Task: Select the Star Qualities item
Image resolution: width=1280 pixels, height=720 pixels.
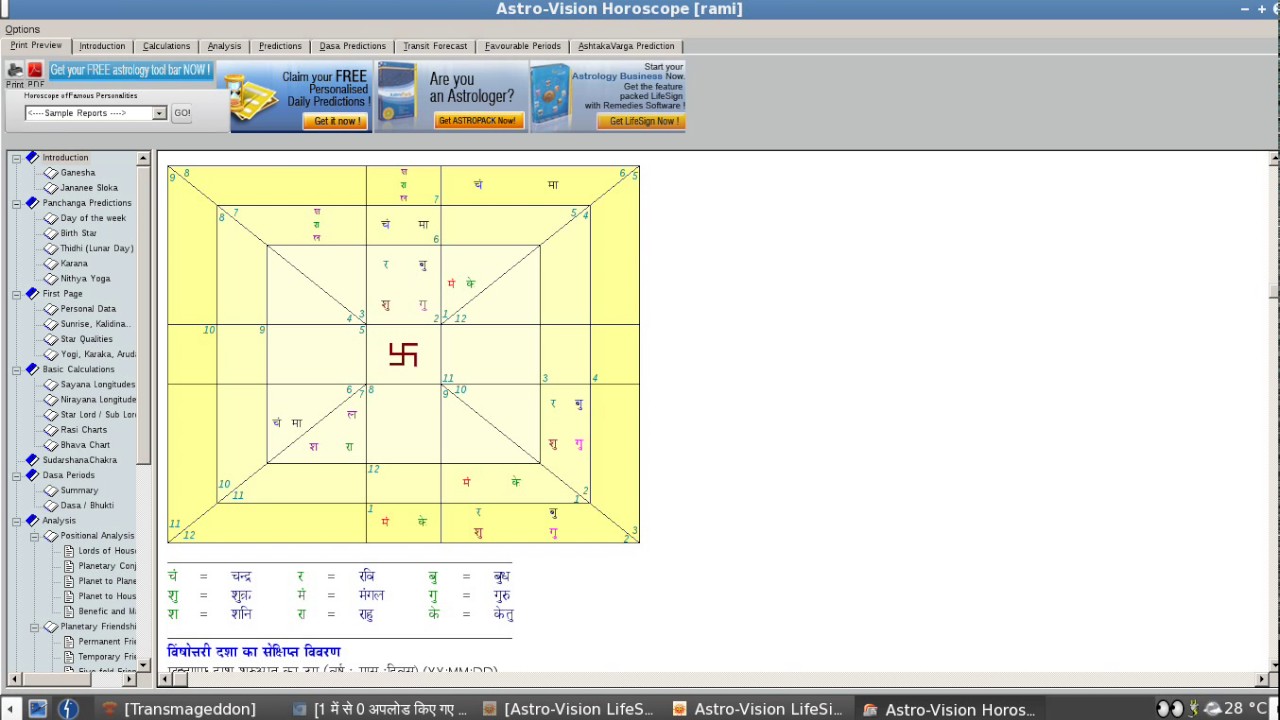Action: pos(86,339)
